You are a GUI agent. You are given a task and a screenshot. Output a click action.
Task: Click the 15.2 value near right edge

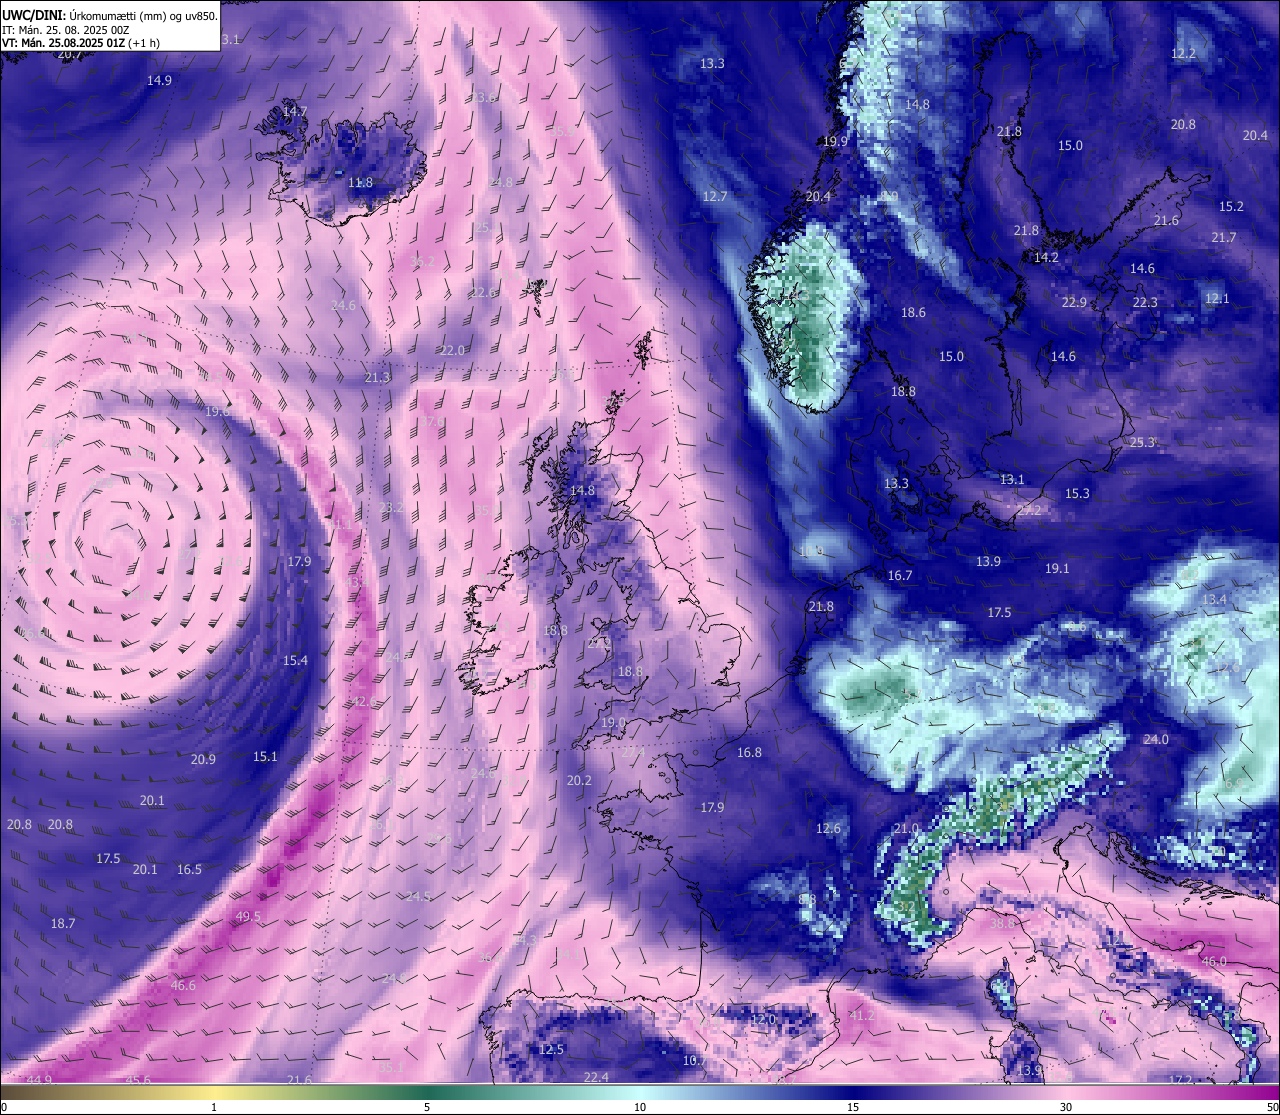[x=1231, y=207]
